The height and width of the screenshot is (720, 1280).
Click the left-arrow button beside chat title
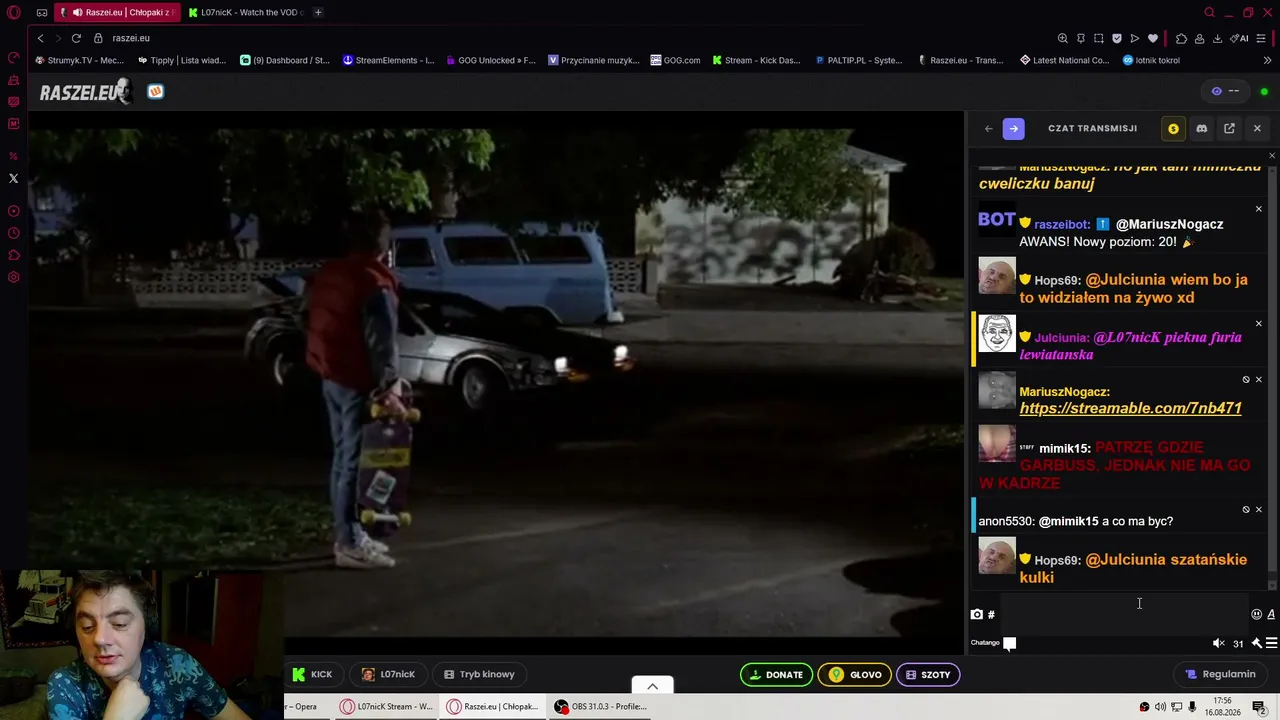pyautogui.click(x=989, y=128)
